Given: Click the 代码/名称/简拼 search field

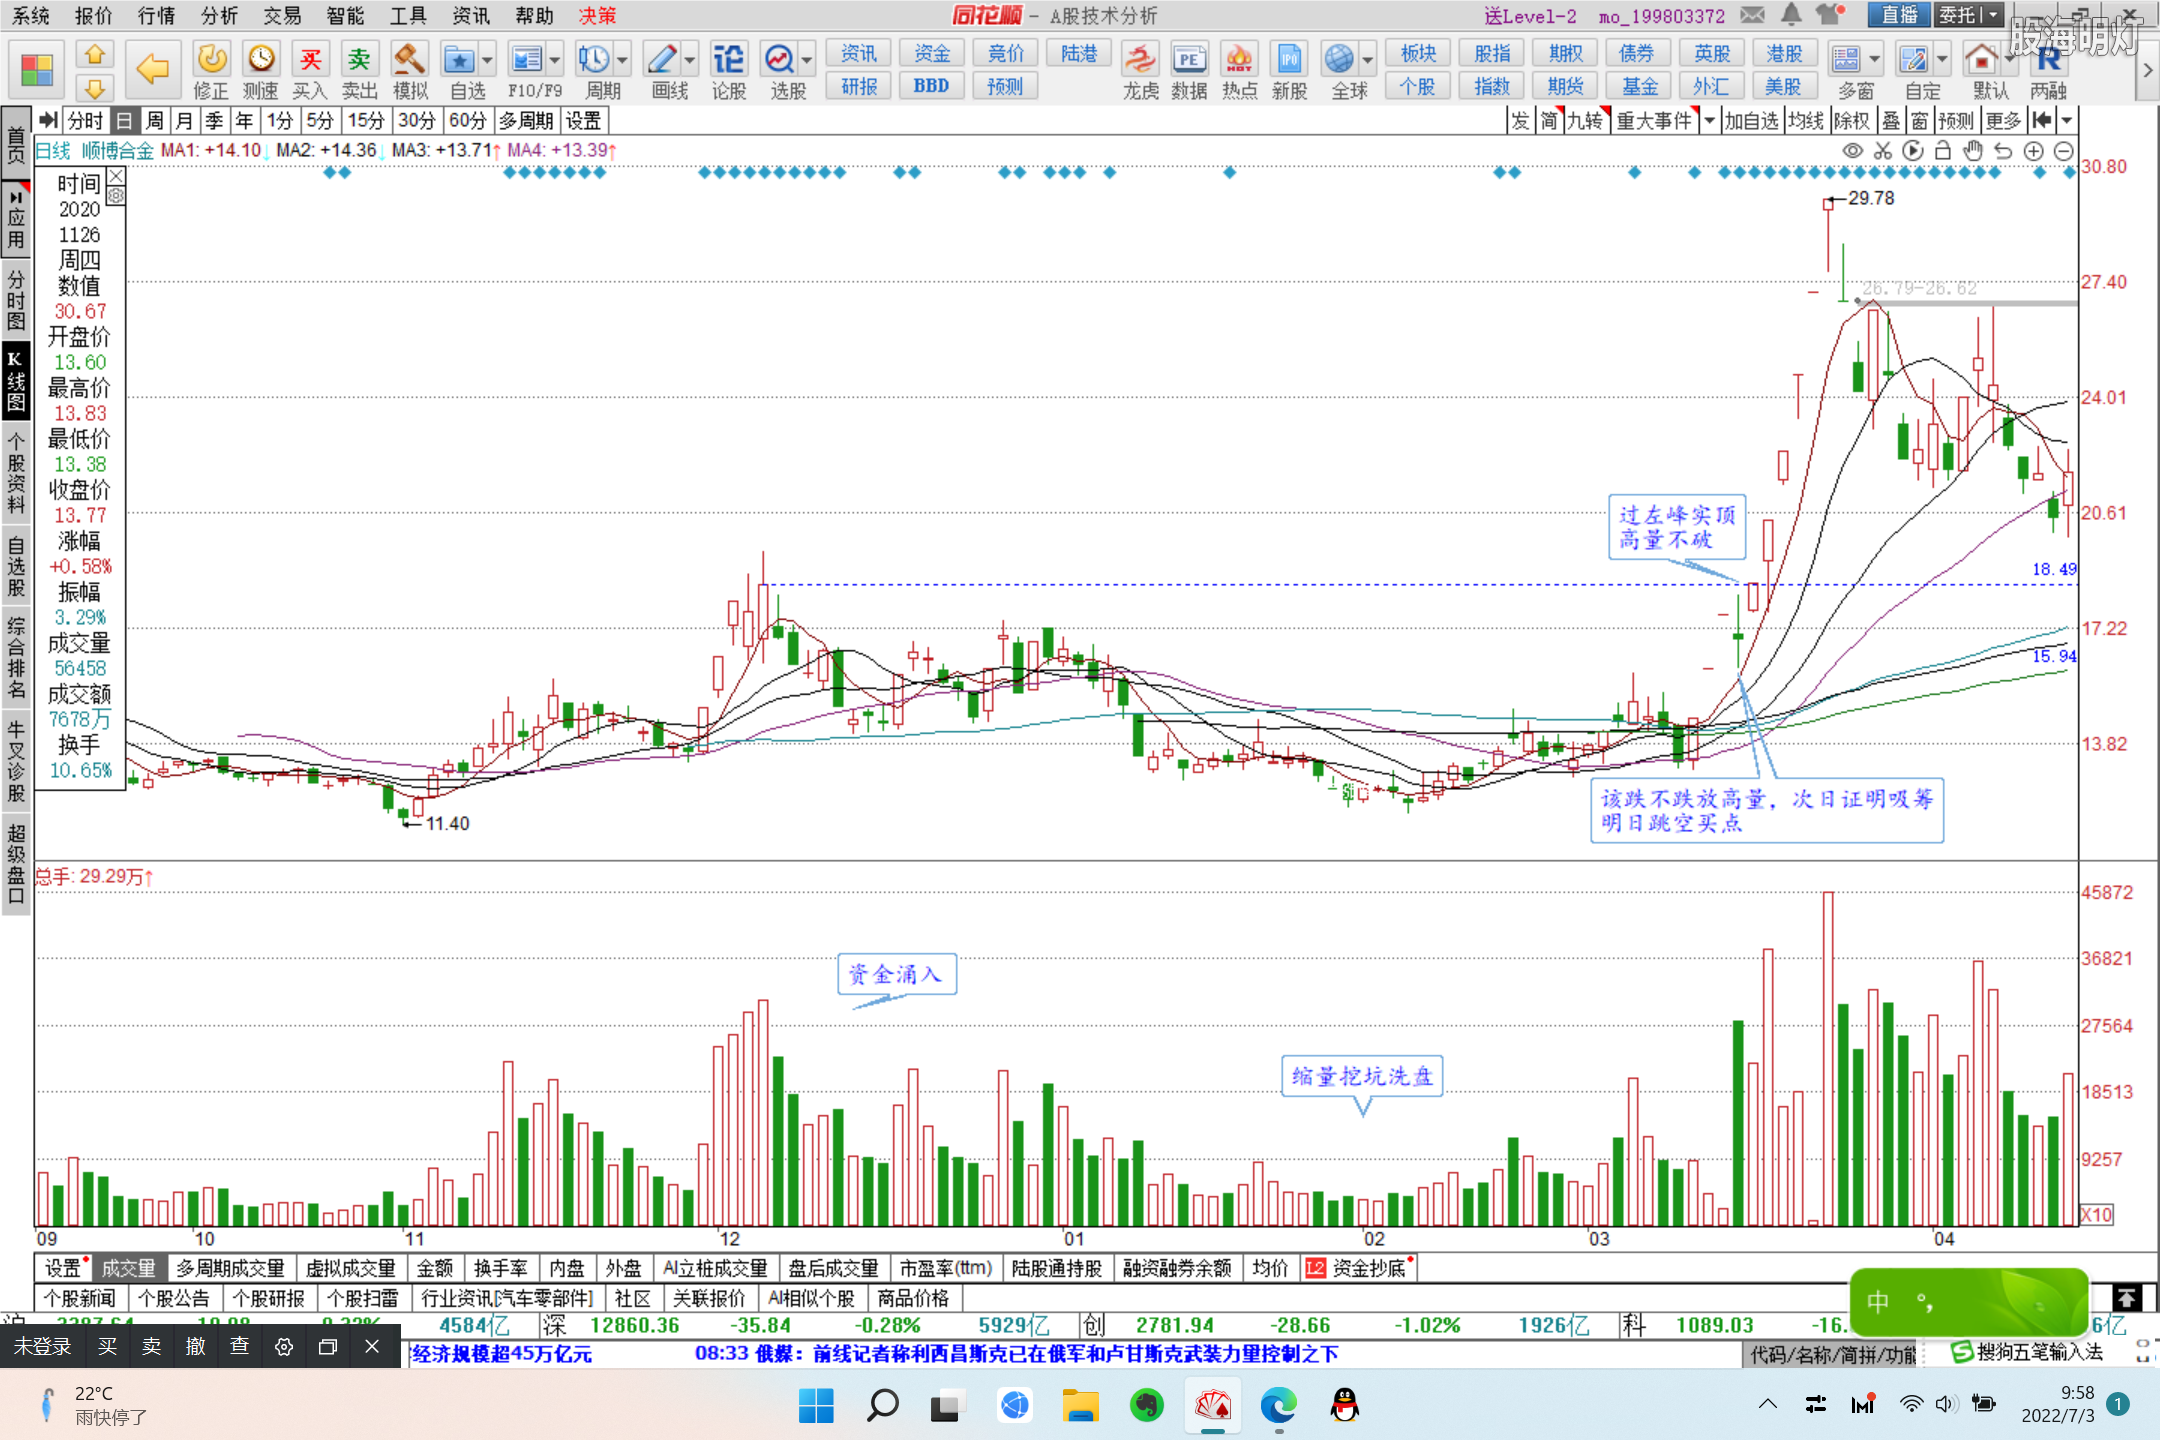Looking at the screenshot, I should pos(1832,1354).
